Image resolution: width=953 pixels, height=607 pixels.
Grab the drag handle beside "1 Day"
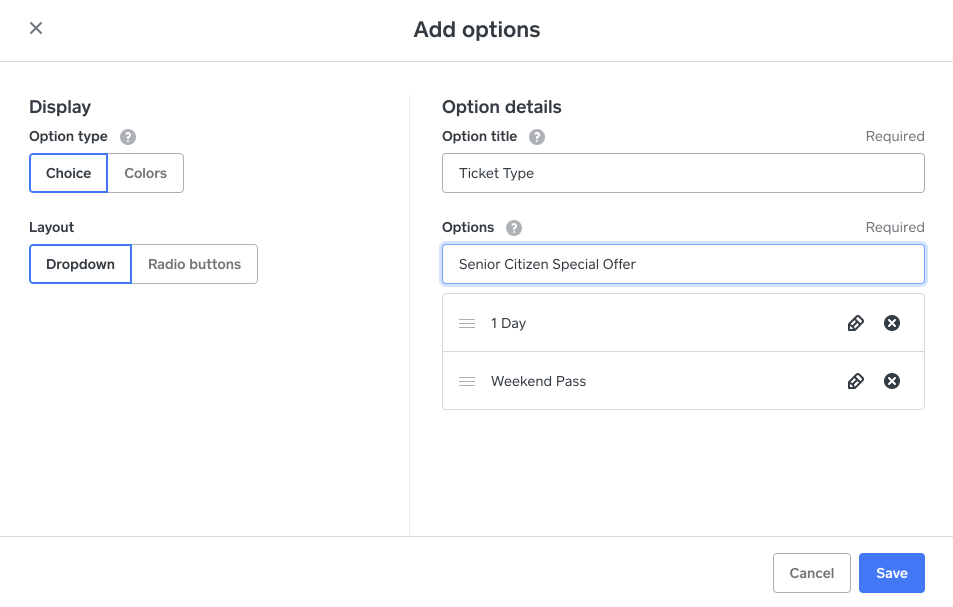[x=466, y=323]
